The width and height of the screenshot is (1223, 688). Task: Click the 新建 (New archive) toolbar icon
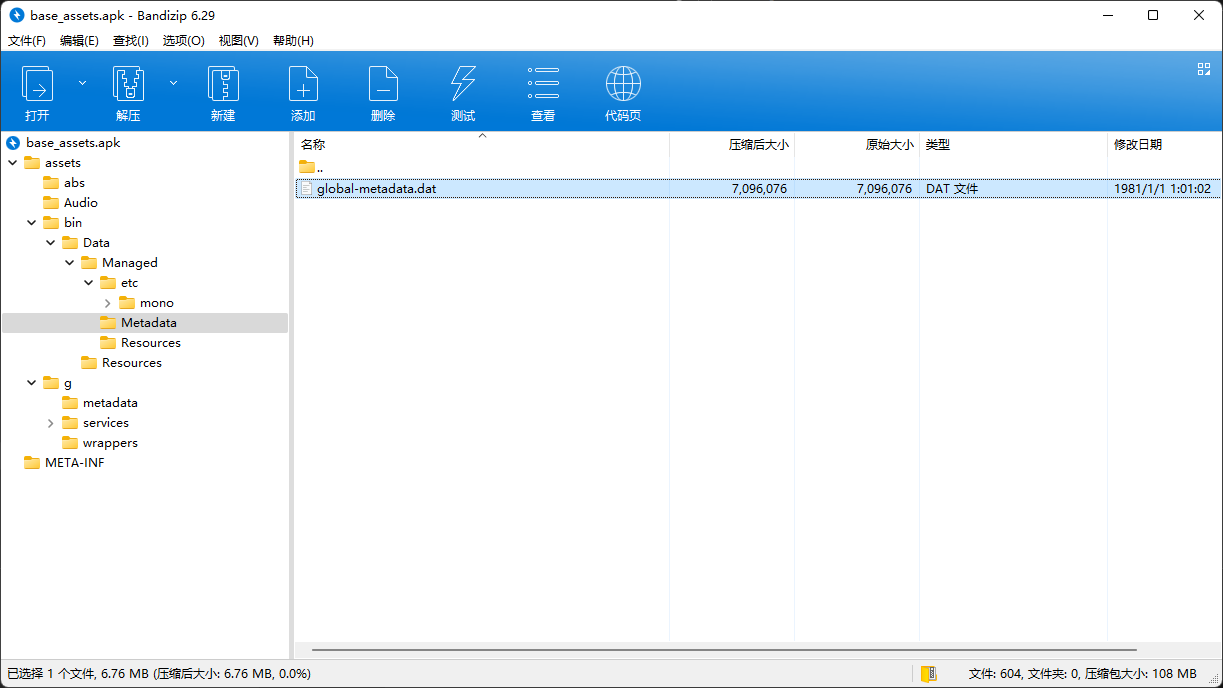pos(223,84)
